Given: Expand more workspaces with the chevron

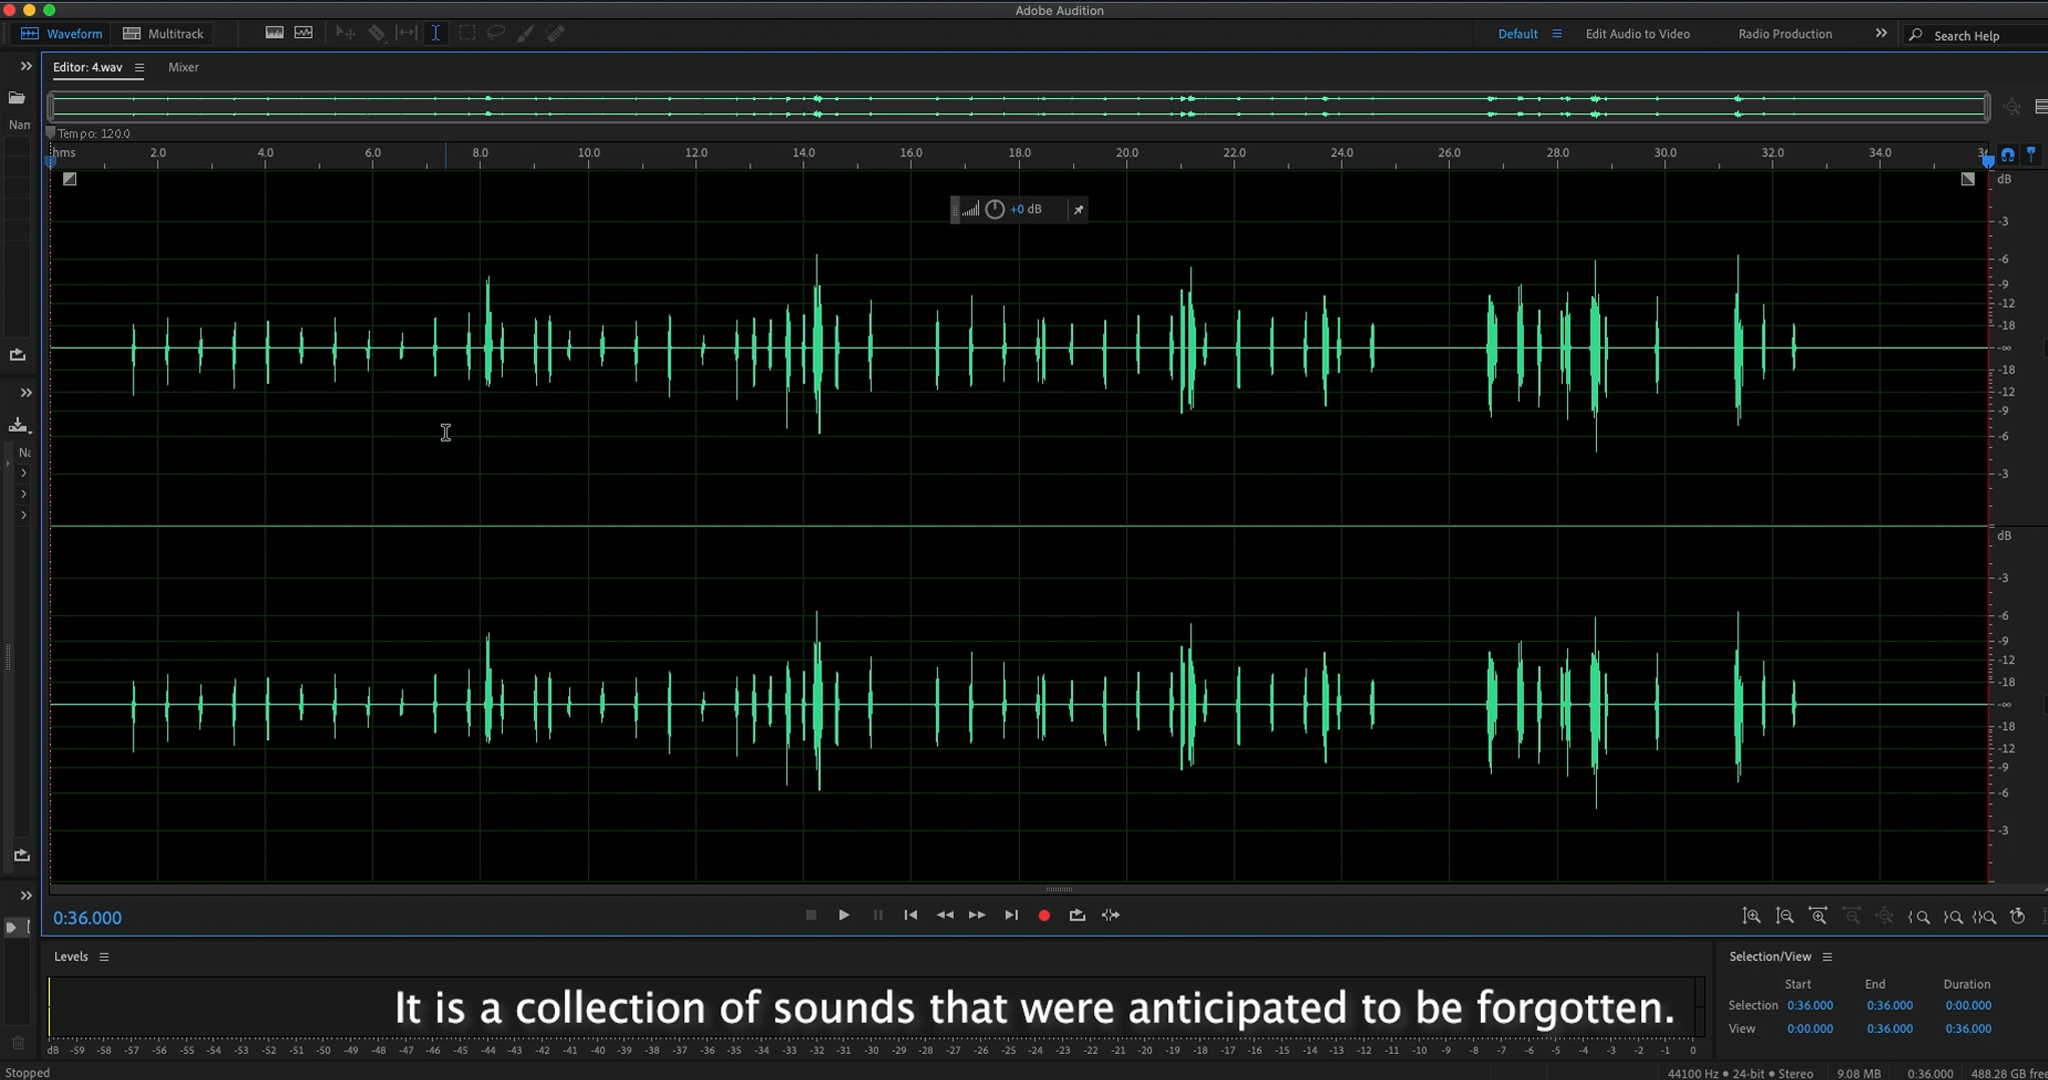Looking at the screenshot, I should (1881, 33).
